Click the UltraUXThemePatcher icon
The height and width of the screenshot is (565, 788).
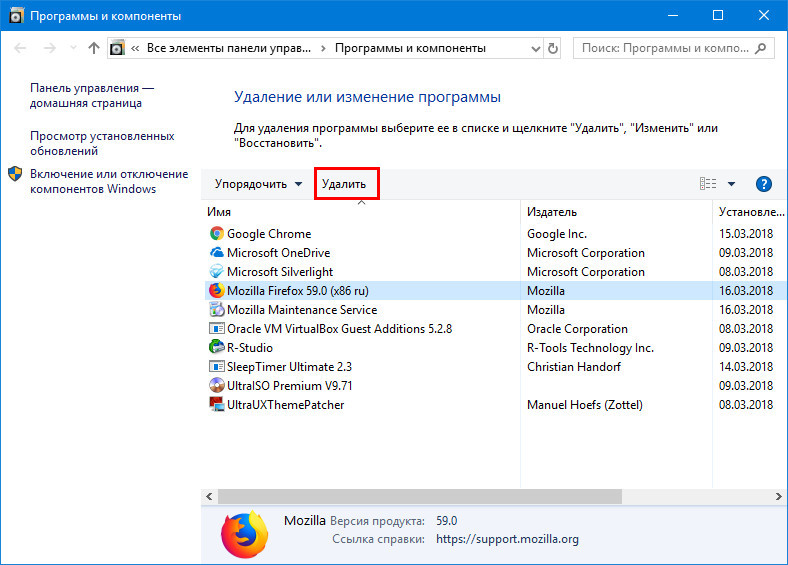point(217,405)
